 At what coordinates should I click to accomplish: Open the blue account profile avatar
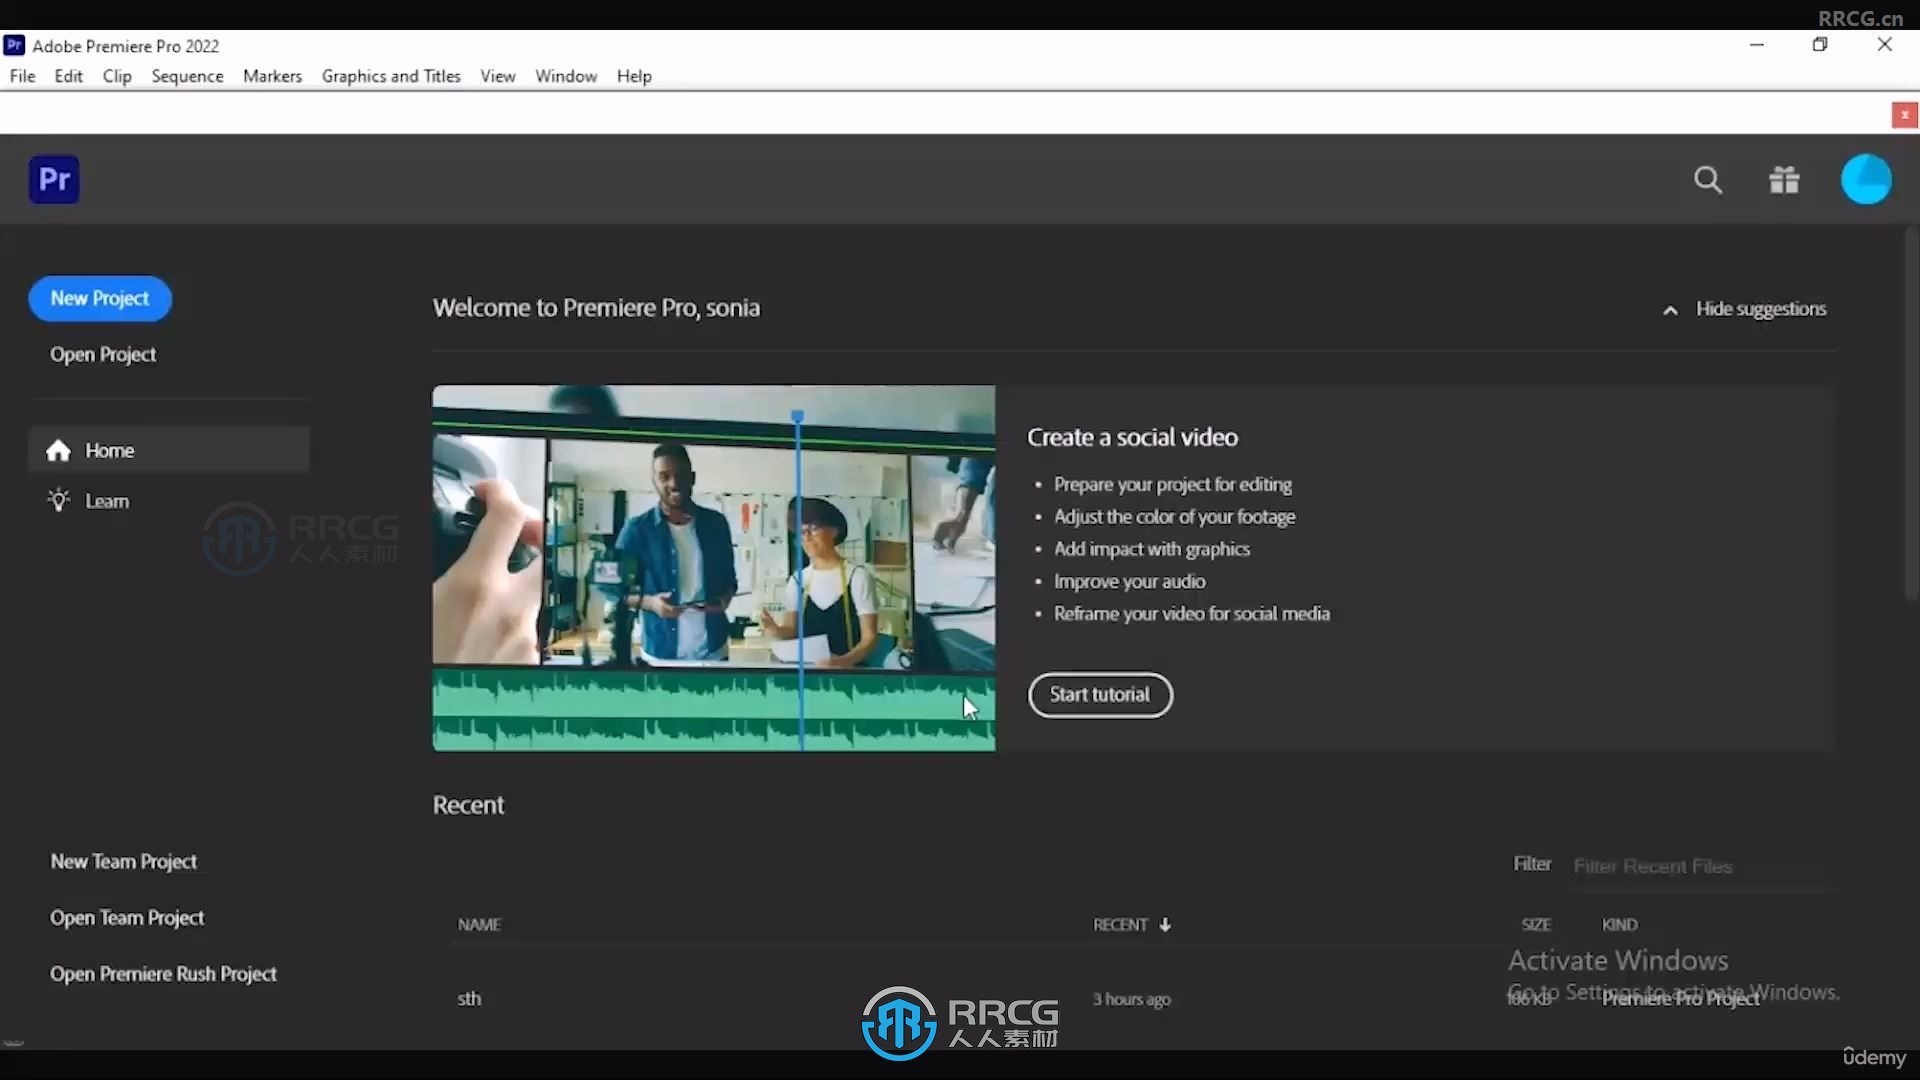1866,180
